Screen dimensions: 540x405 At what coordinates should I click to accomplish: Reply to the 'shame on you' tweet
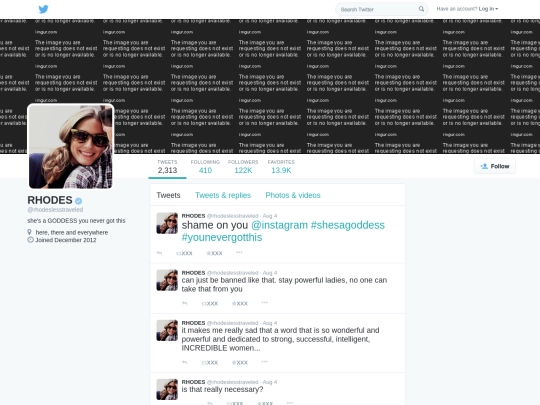click(x=159, y=253)
